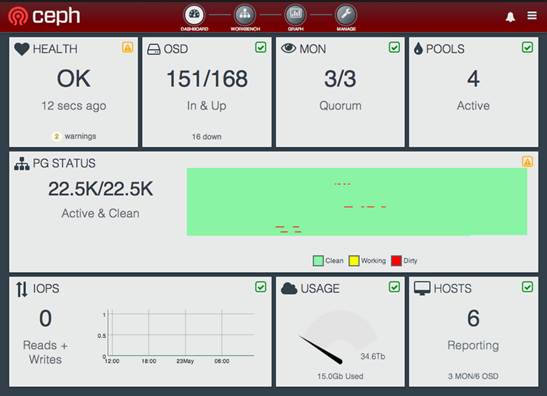
Task: Click the '23May' chart axis label
Action: pyautogui.click(x=185, y=361)
